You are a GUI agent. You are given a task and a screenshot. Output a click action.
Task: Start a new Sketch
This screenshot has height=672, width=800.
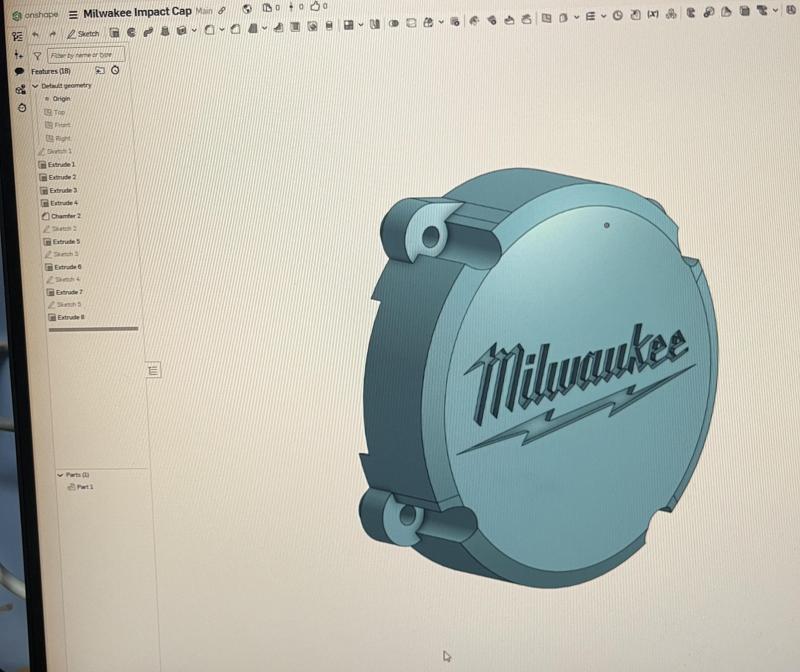[83, 34]
